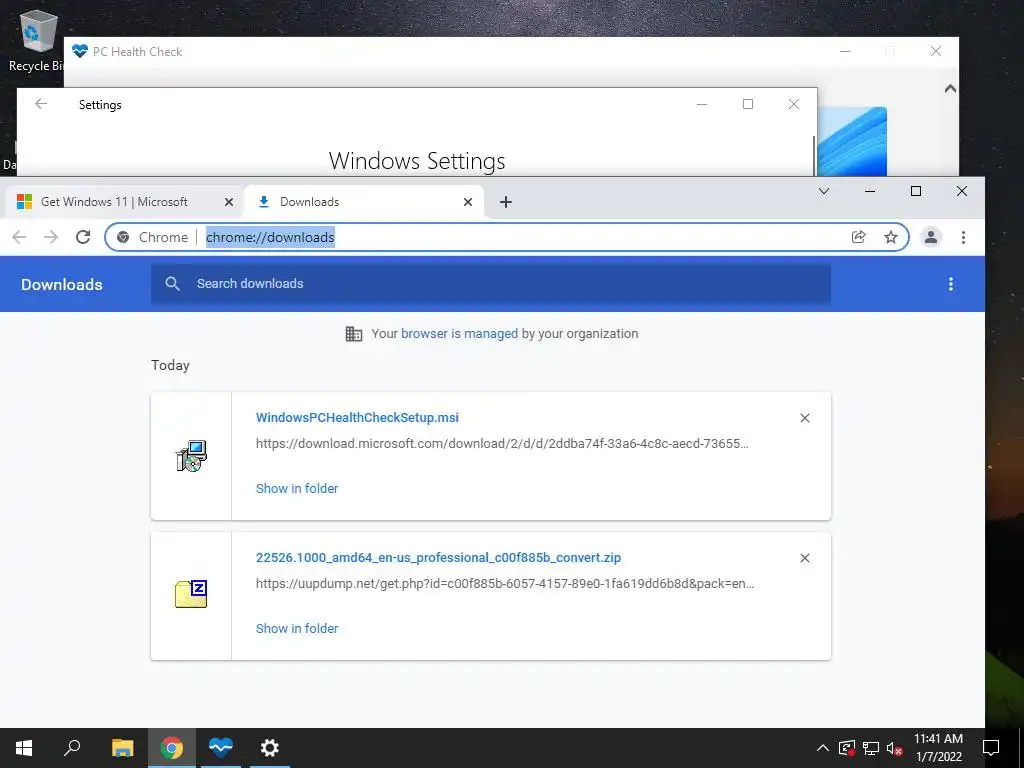Open the notification center
The width and height of the screenshot is (1024, 768).
[991, 748]
